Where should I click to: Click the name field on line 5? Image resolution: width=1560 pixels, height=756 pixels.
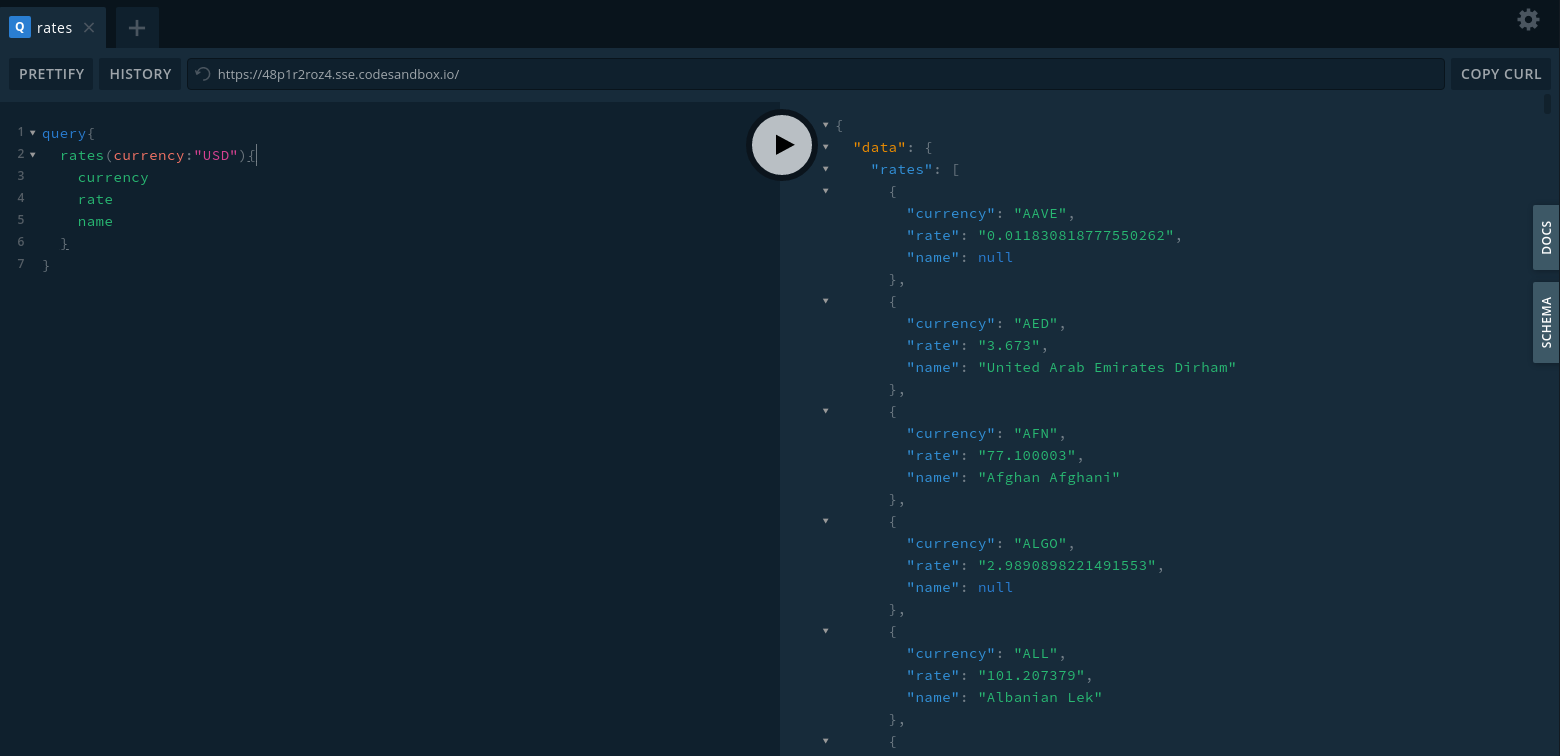tap(95, 221)
